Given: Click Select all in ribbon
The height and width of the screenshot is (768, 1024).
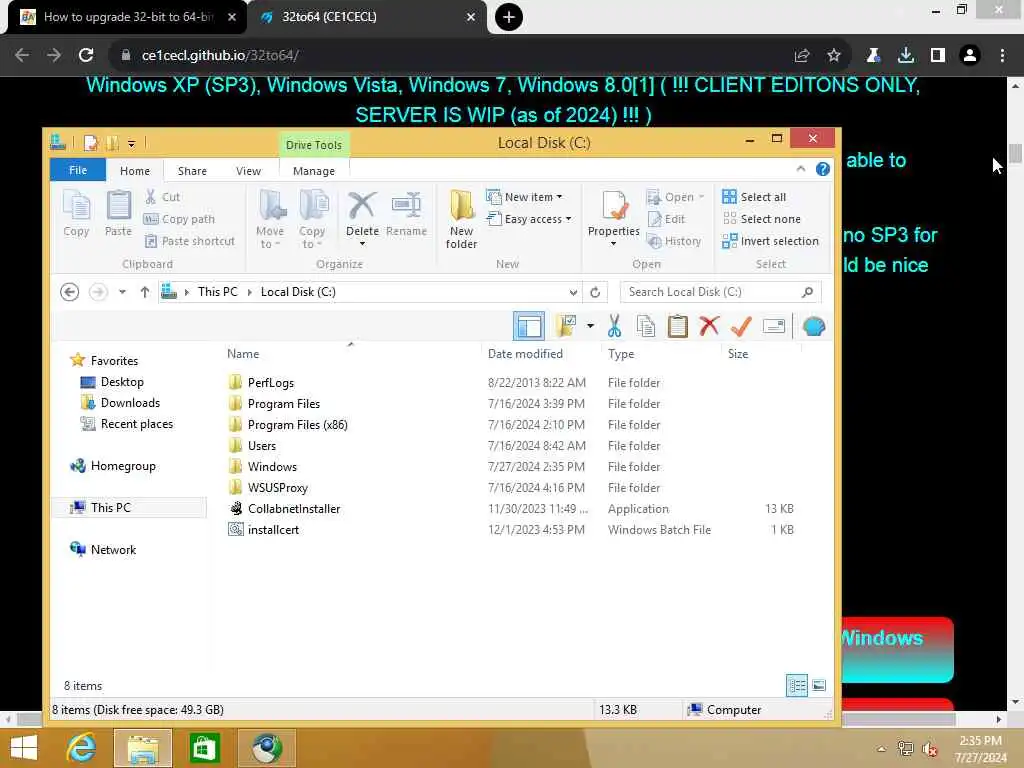Looking at the screenshot, I should pyautogui.click(x=754, y=197).
